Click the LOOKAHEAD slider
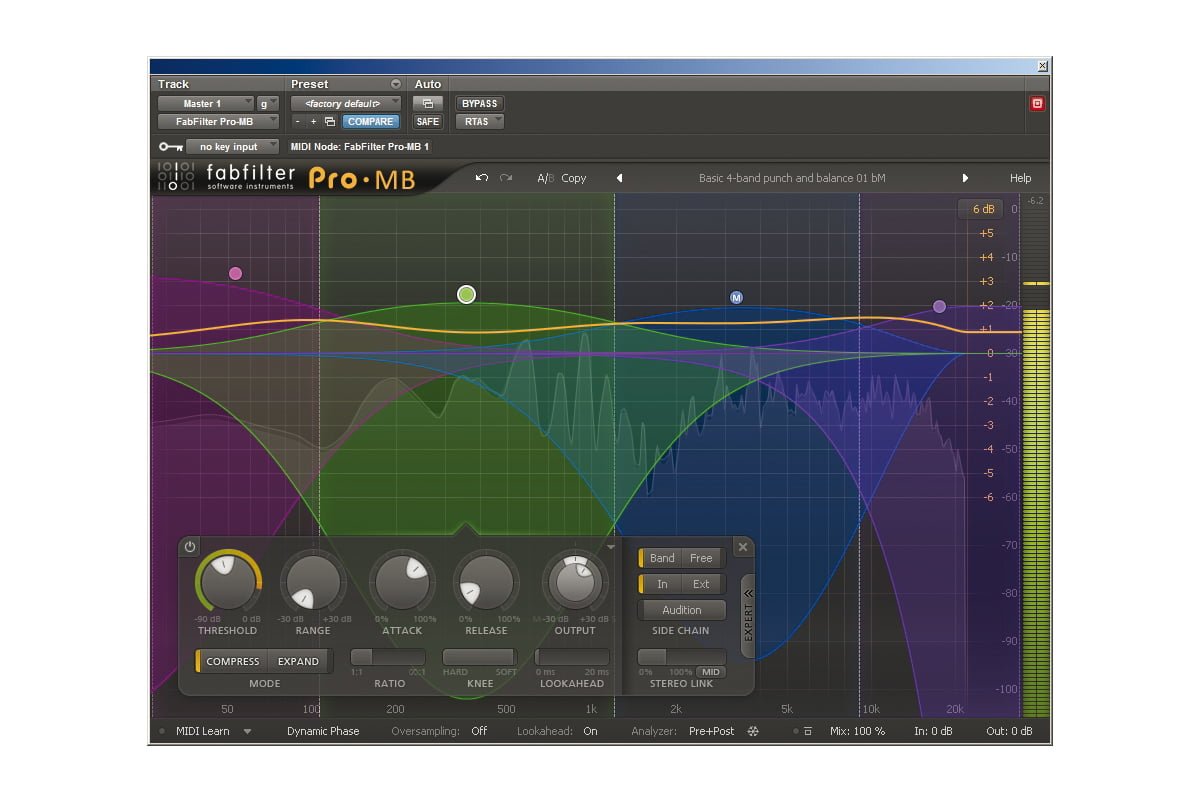This screenshot has height=800, width=1200. (572, 657)
